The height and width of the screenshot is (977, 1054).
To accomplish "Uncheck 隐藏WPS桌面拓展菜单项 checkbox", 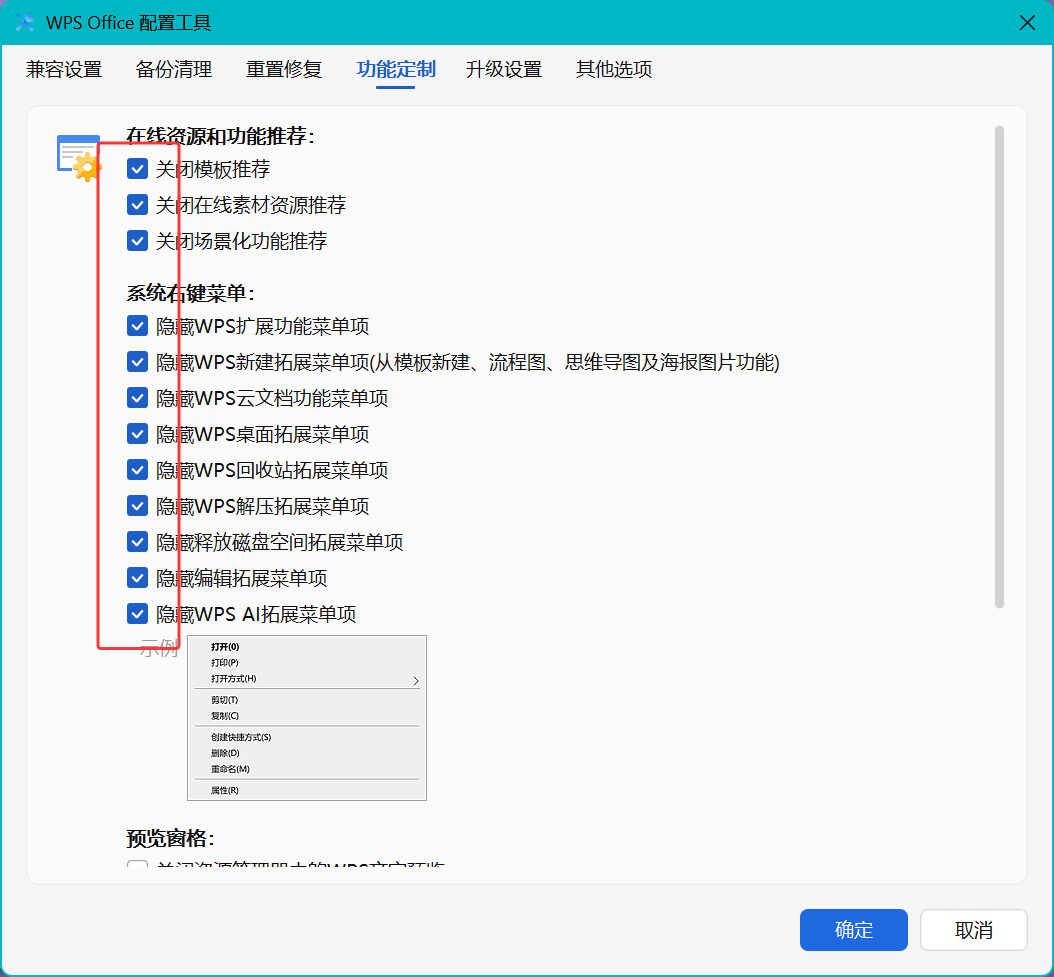I will point(137,434).
